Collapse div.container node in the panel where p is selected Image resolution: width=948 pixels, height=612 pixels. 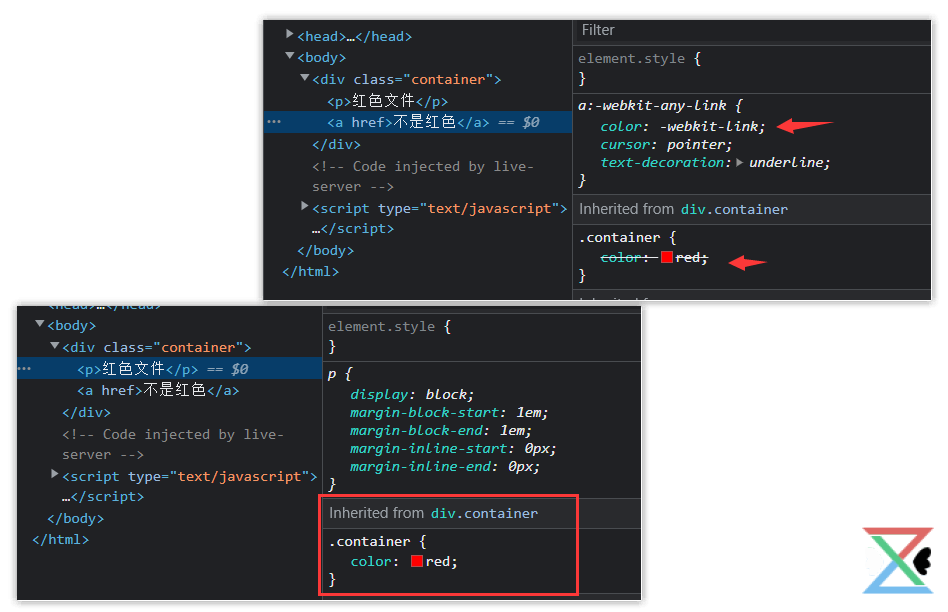pyautogui.click(x=55, y=345)
